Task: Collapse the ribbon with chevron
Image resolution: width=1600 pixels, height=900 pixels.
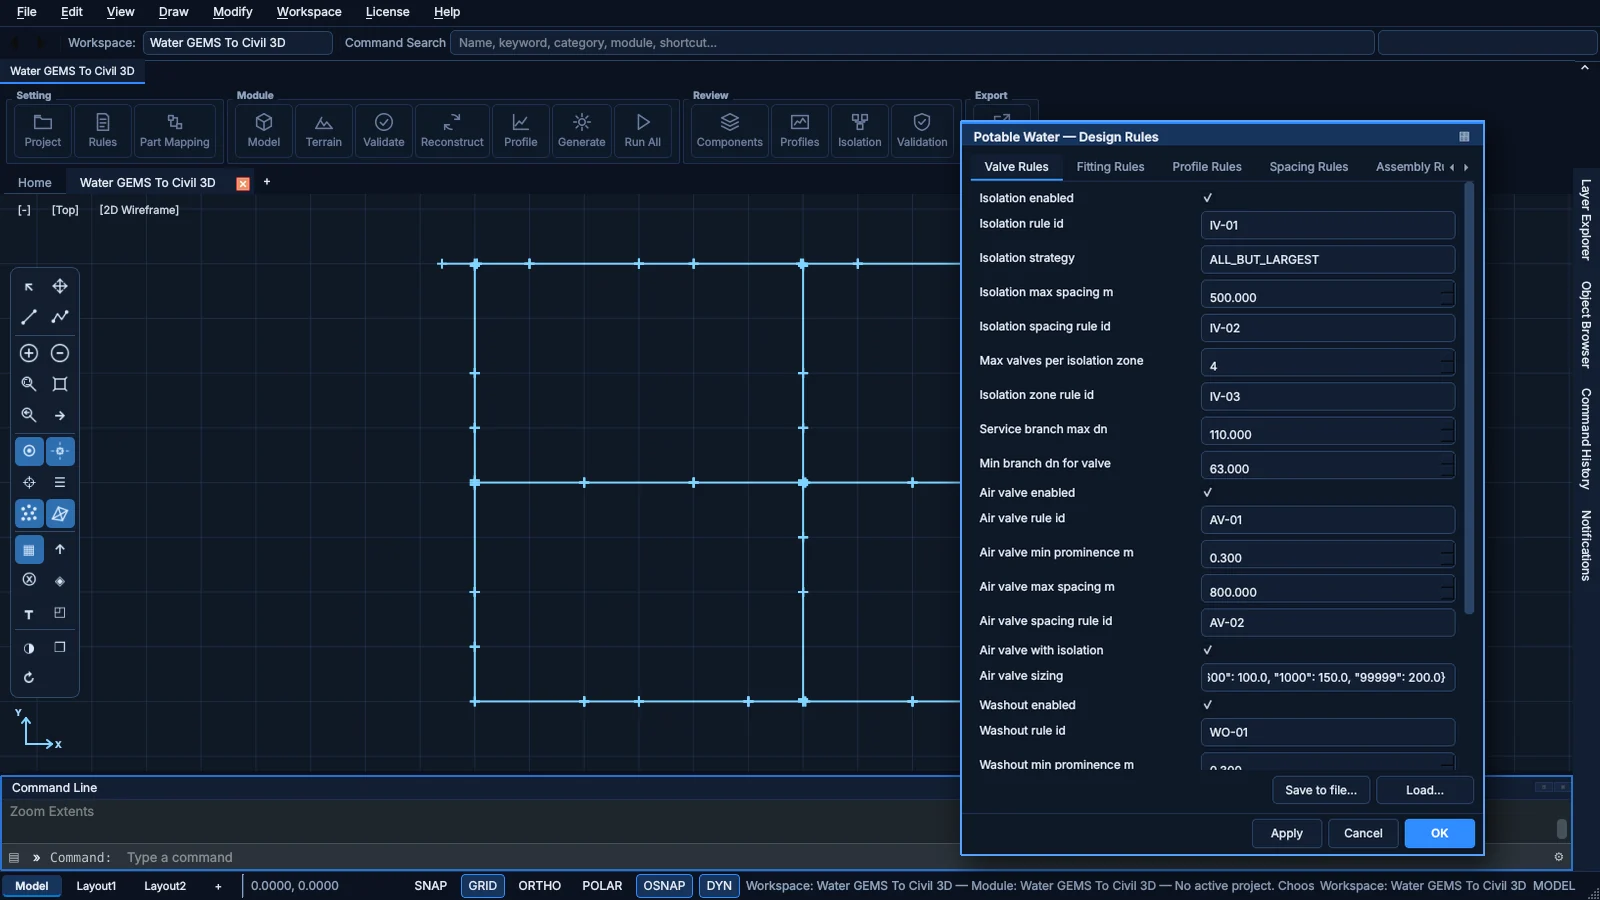Action: 1584,68
